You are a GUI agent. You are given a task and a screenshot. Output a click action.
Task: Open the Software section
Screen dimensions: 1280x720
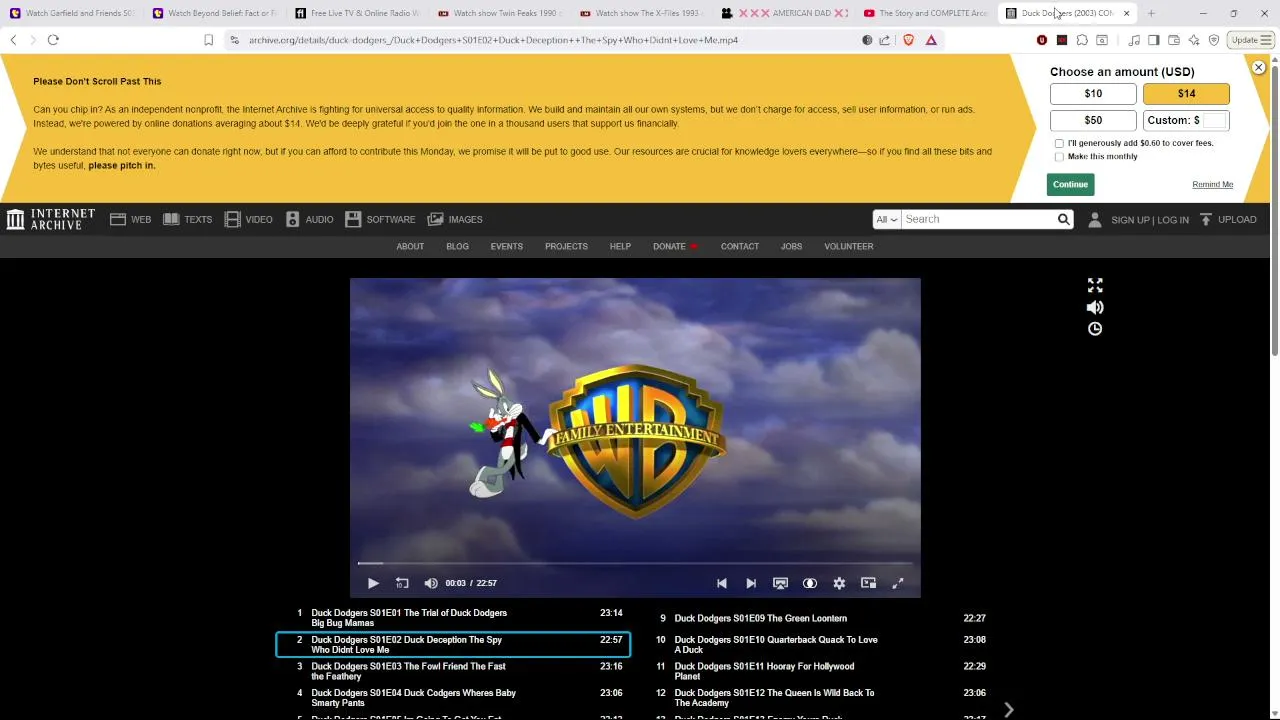pos(380,219)
